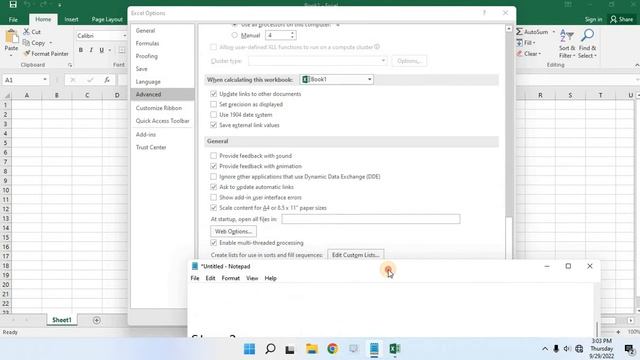This screenshot has height=360, width=640.
Task: Select the Formulas options category
Action: coord(162,43)
